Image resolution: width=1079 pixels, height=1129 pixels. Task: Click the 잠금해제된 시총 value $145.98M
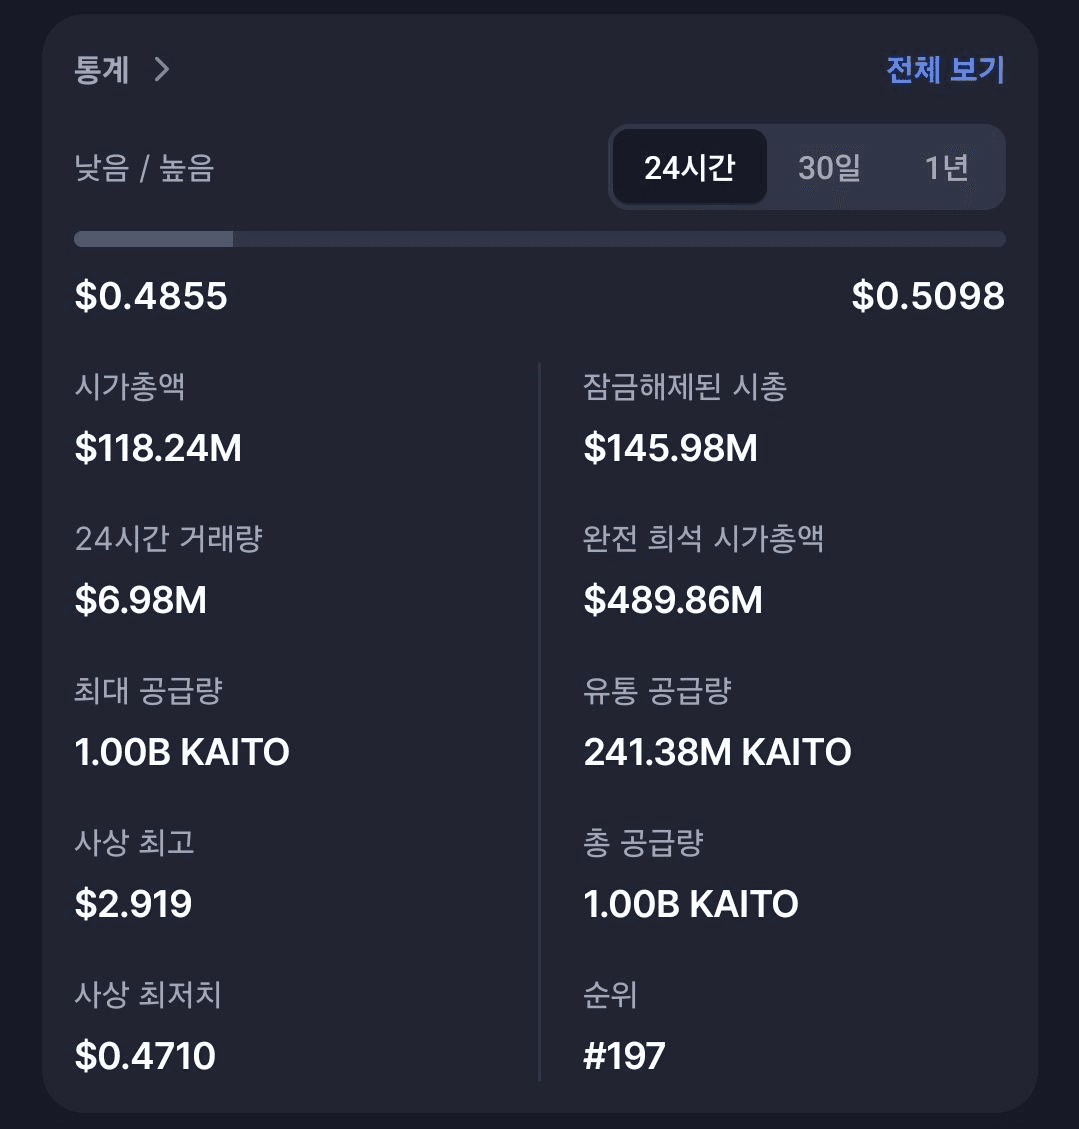pos(670,448)
